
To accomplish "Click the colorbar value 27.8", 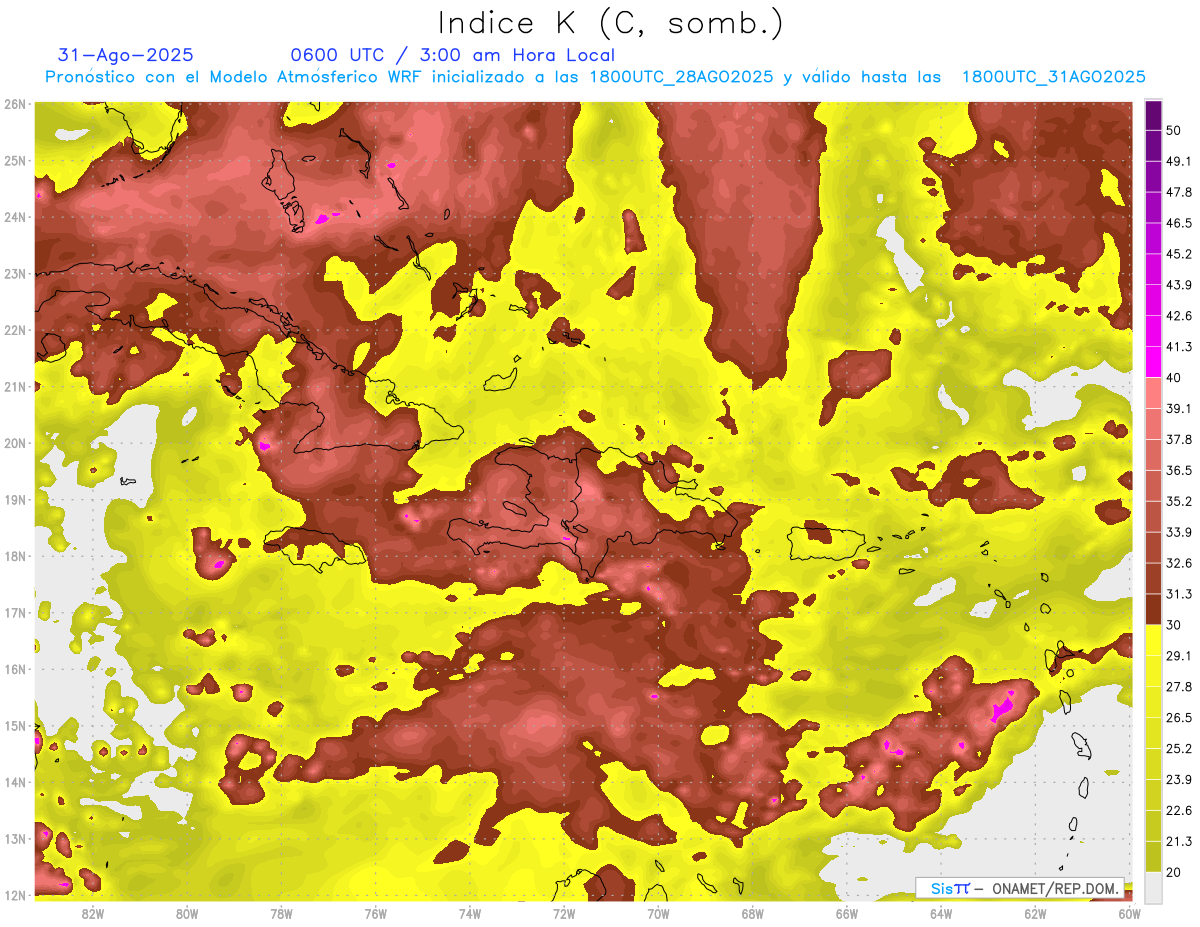I will 1179,687.
